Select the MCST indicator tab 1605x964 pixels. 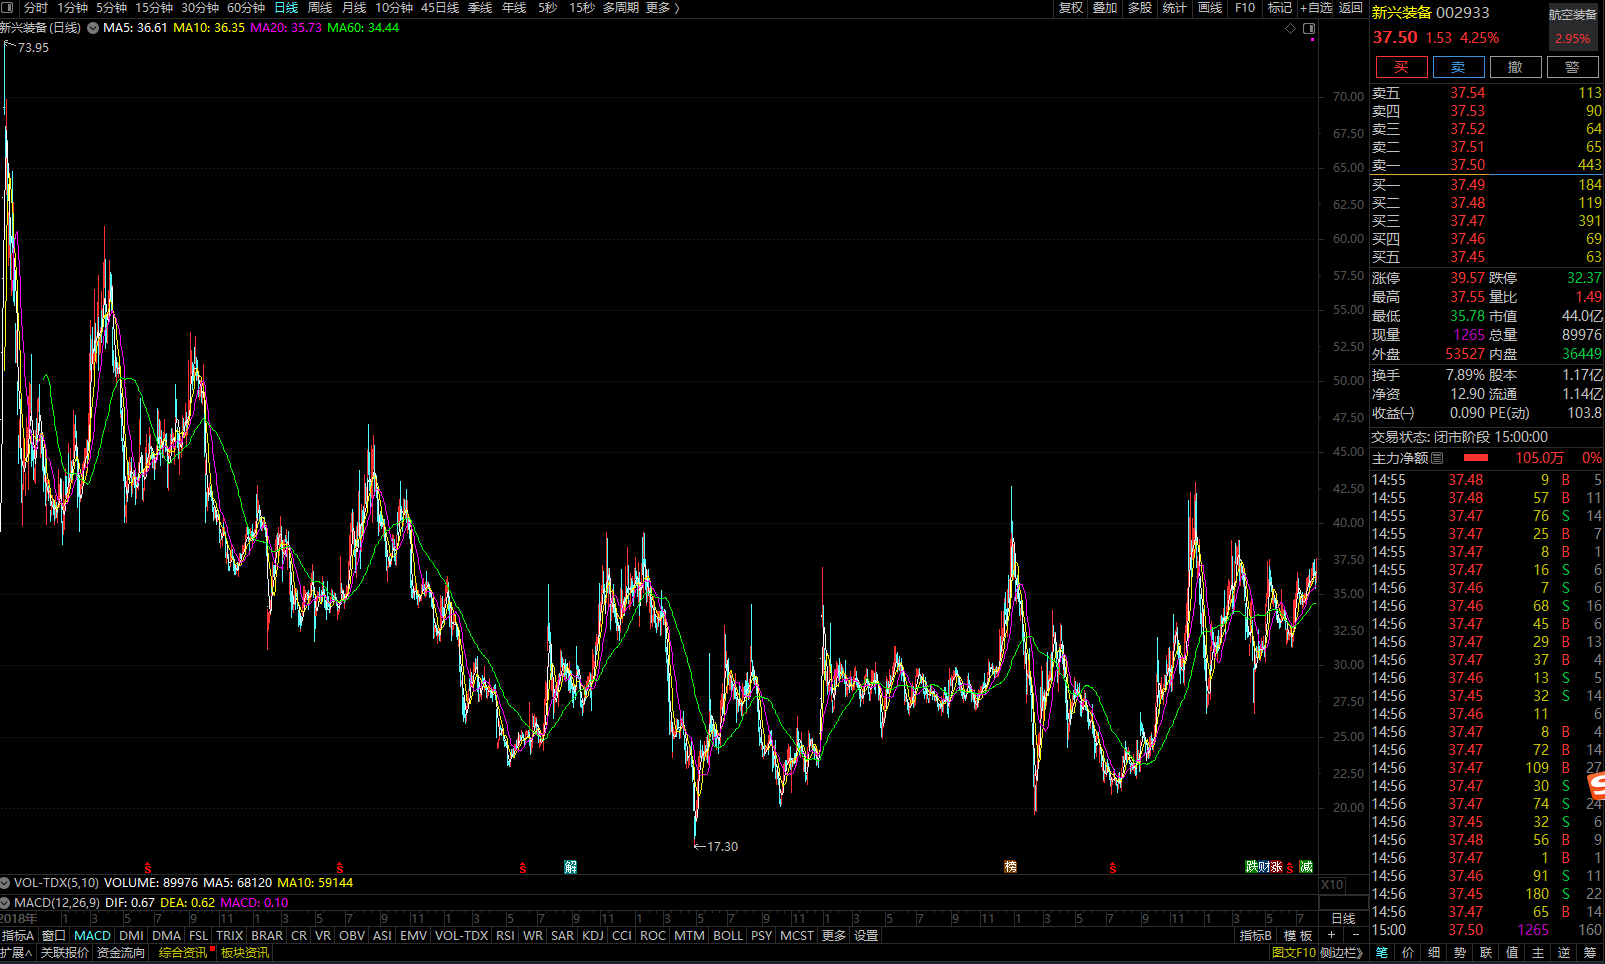click(x=797, y=936)
